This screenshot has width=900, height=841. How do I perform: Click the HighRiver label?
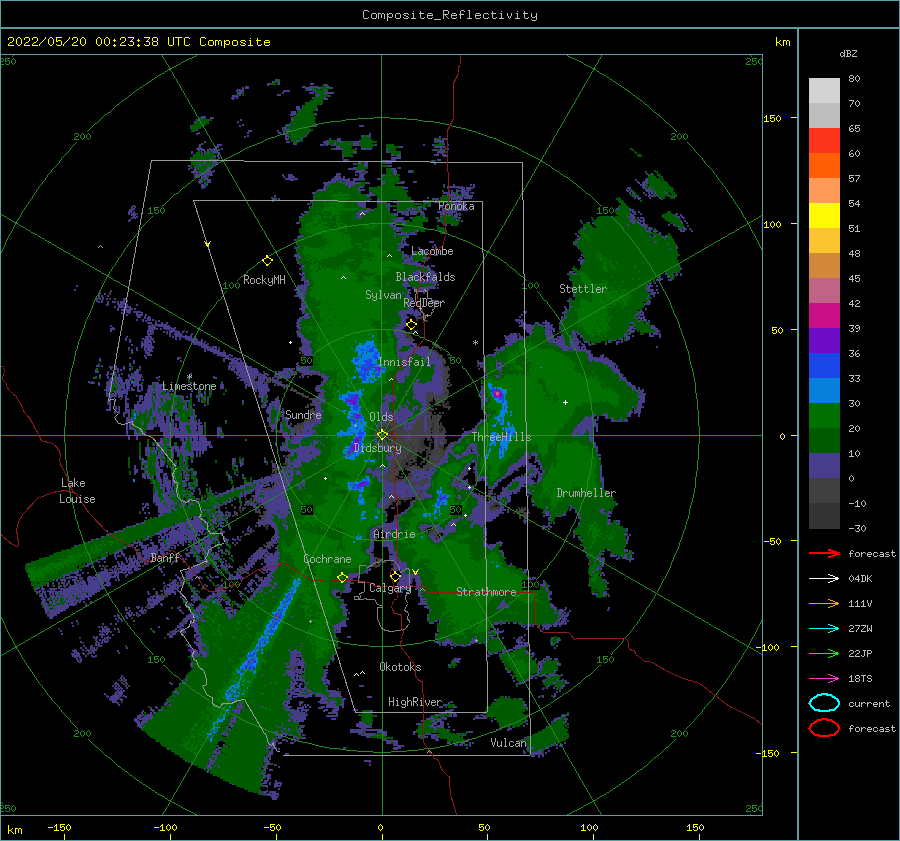[x=415, y=702]
